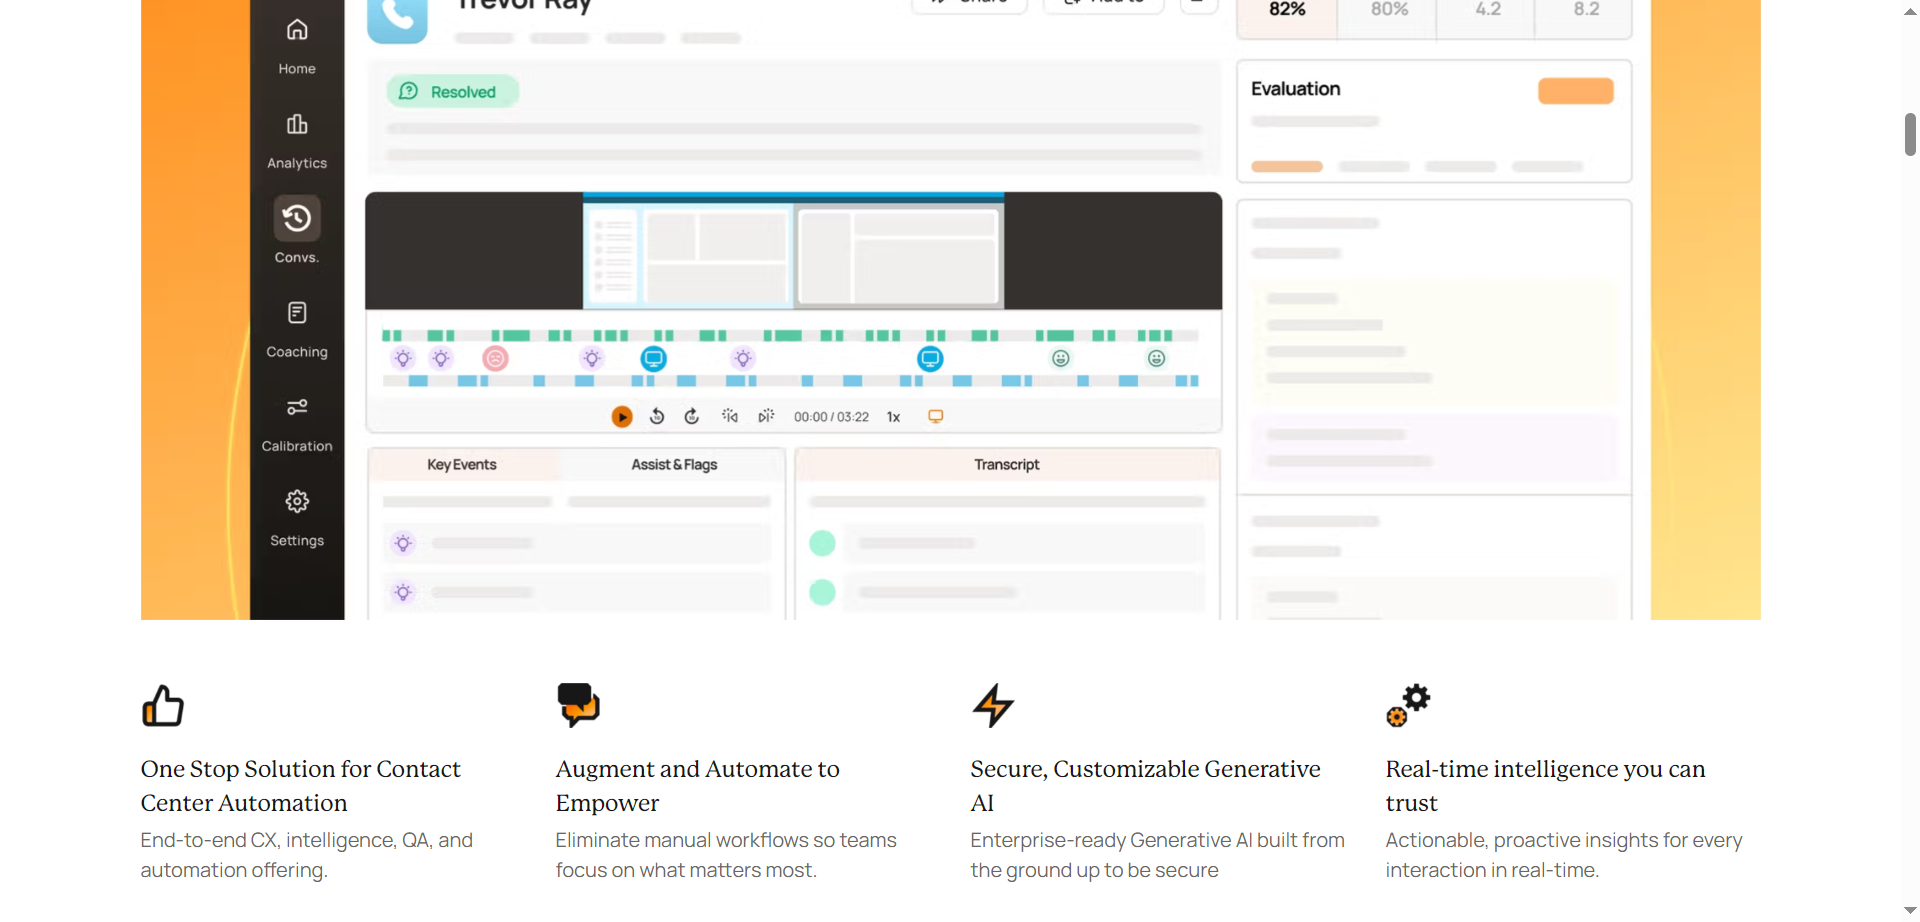
Task: Toggle the Resolved status badge
Action: point(452,91)
